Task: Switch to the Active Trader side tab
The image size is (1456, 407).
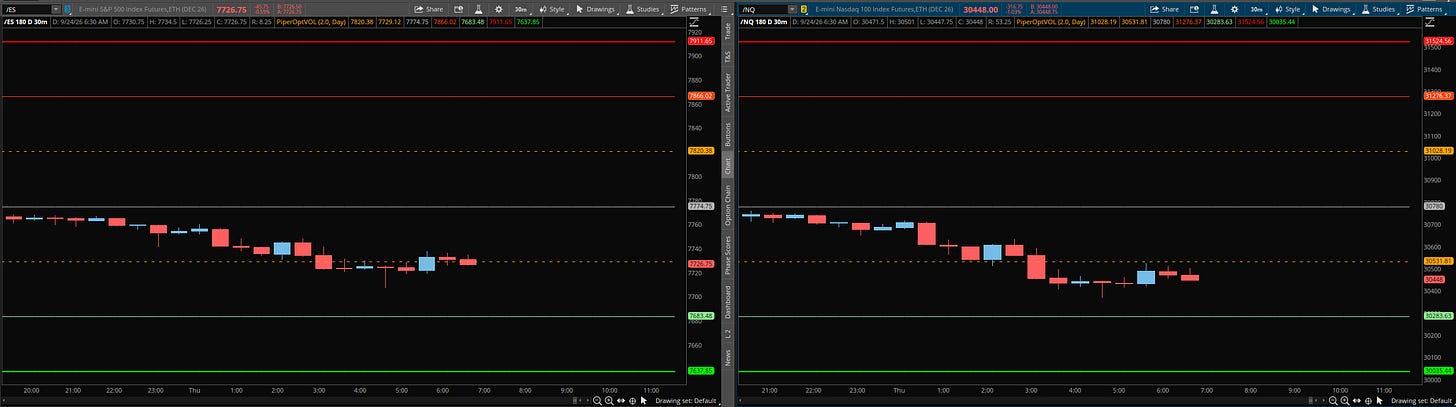Action: tap(728, 92)
